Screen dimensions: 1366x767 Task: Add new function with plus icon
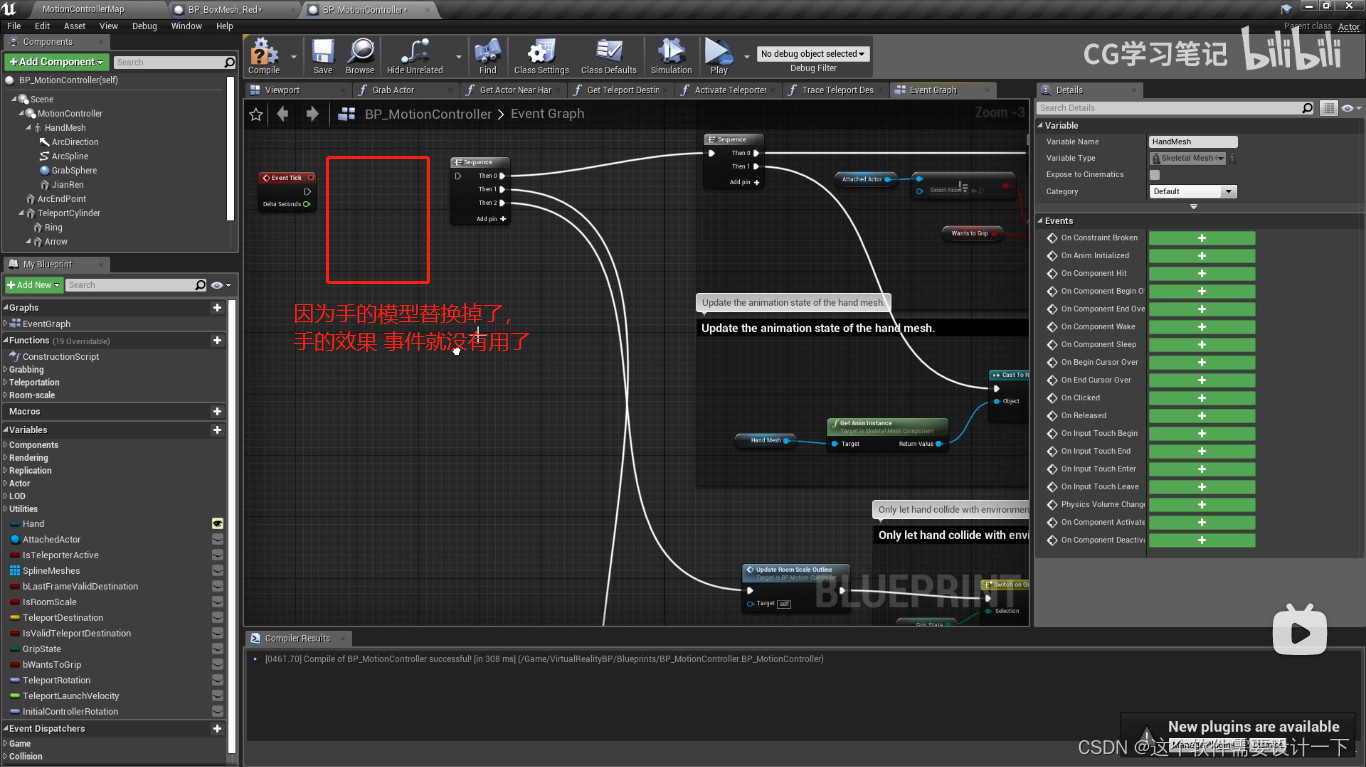(x=217, y=341)
